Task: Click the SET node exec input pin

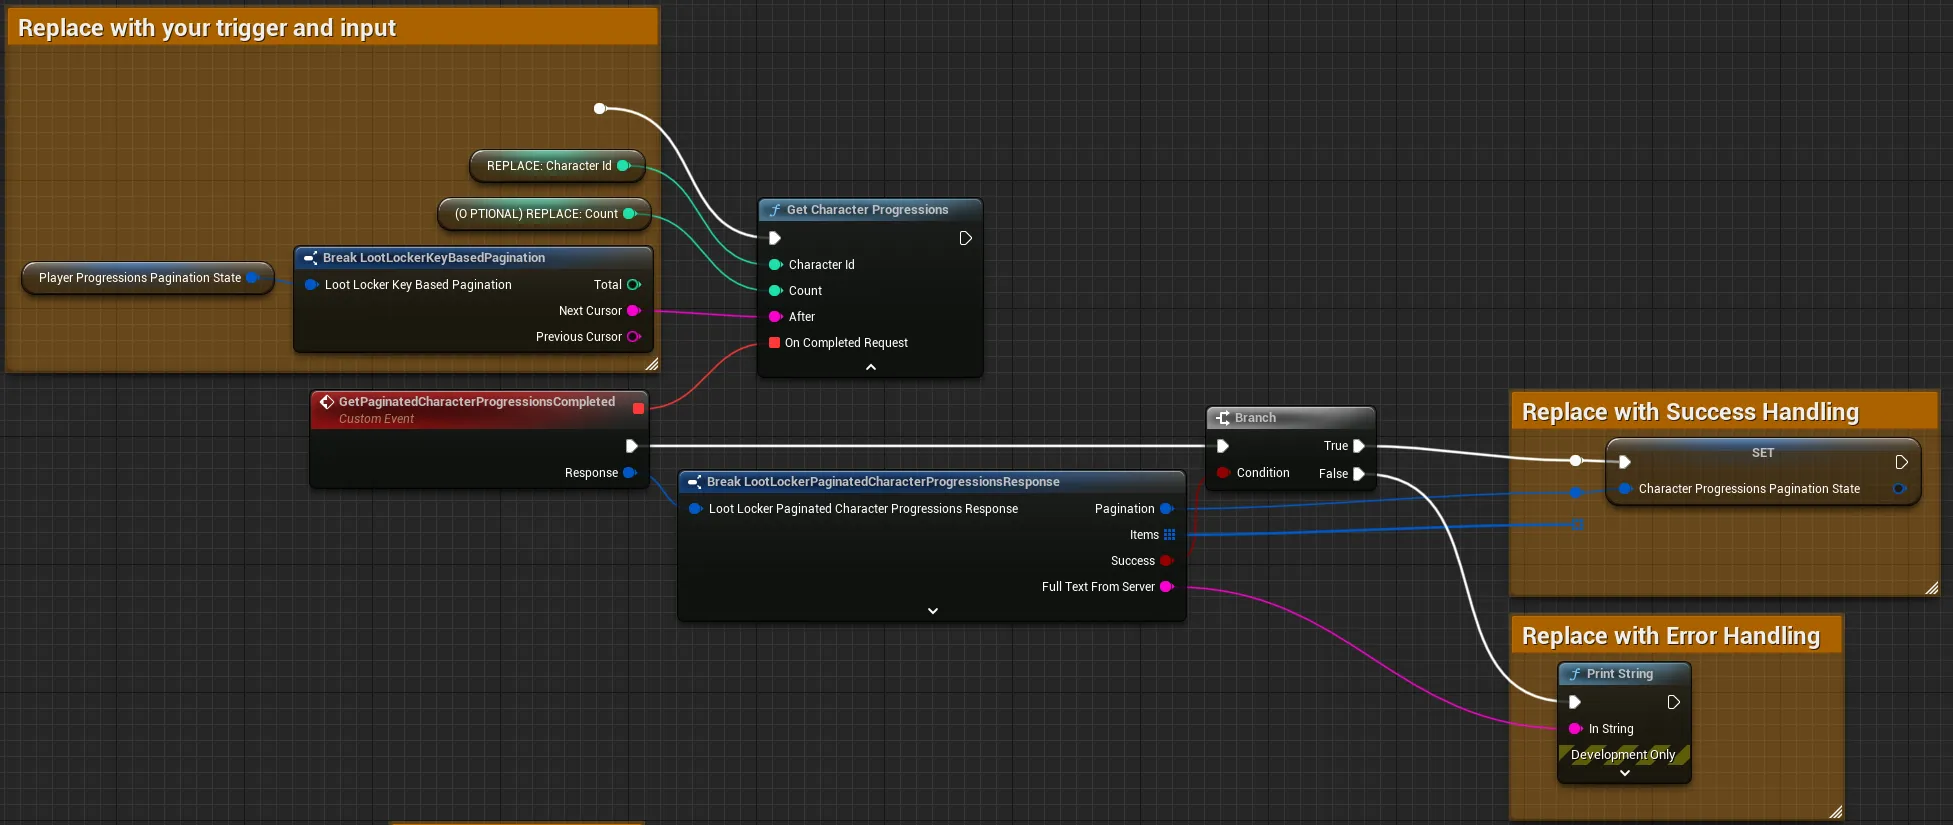Action: click(1625, 462)
